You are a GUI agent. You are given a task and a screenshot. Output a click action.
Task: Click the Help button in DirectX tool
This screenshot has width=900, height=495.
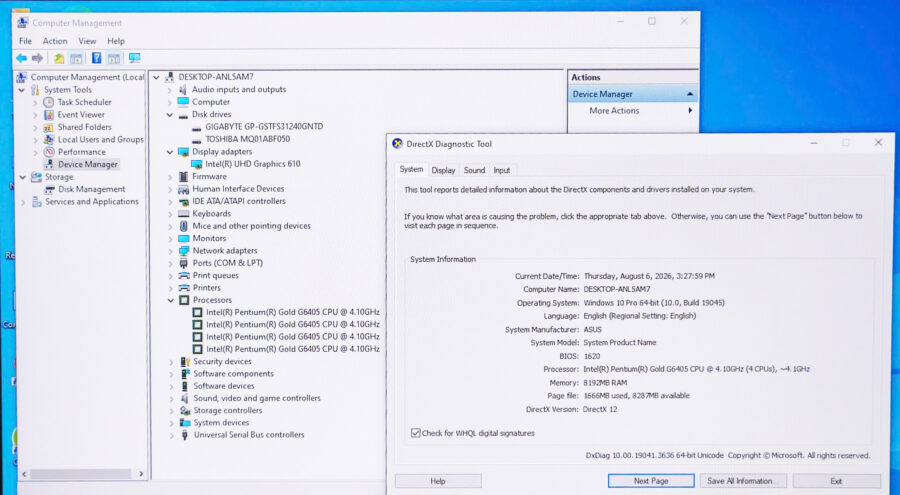[x=438, y=481]
